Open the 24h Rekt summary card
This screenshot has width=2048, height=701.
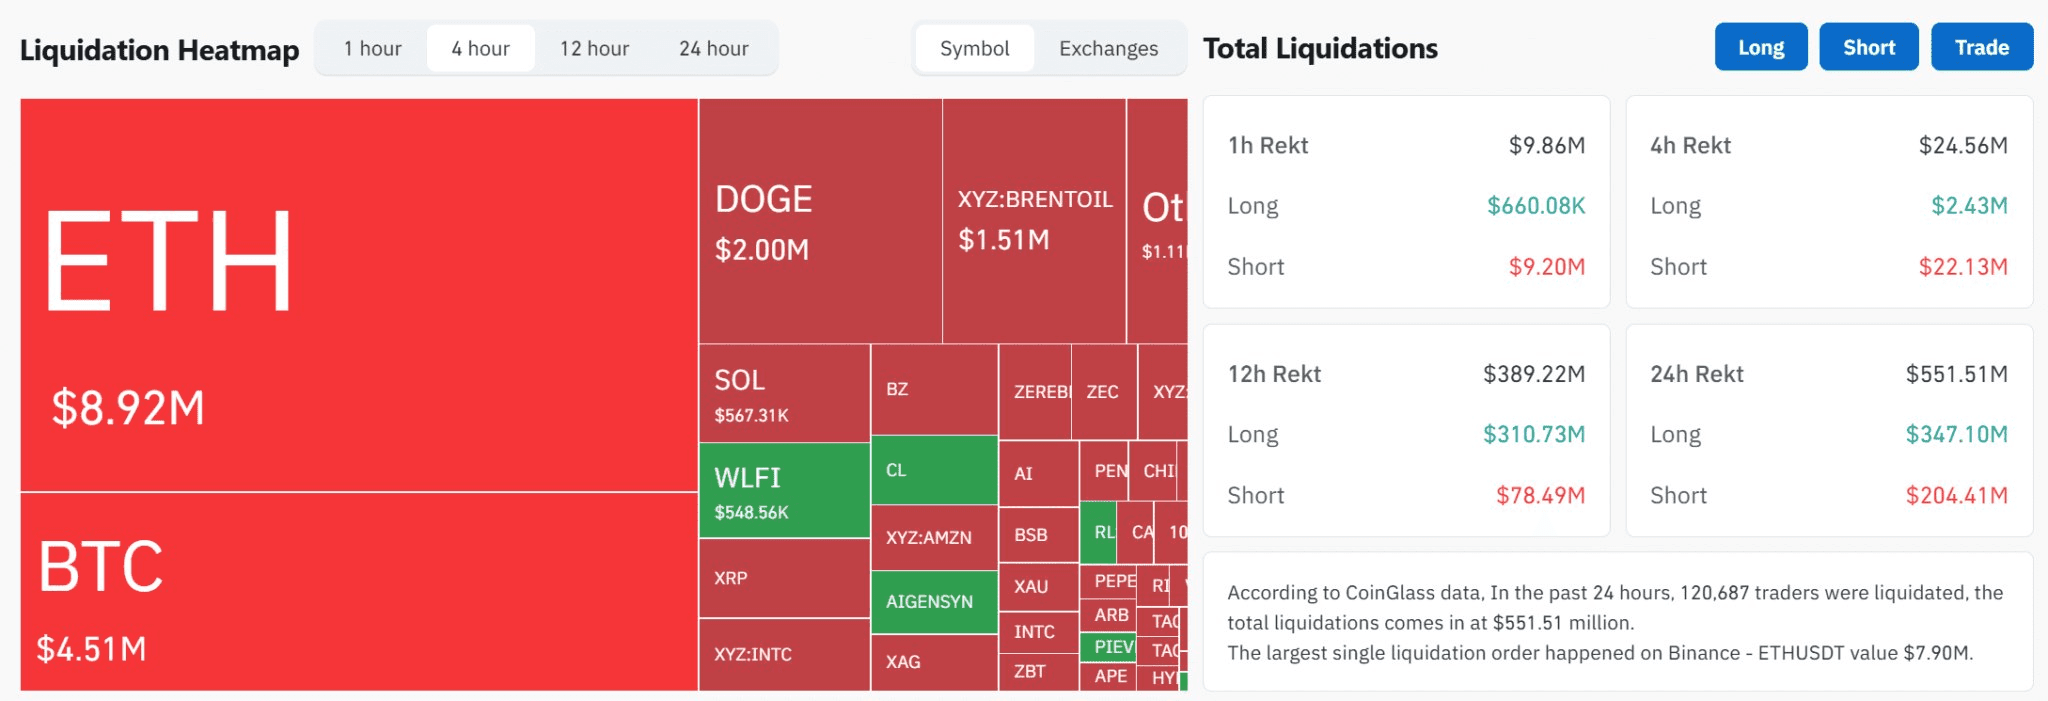click(x=1828, y=430)
